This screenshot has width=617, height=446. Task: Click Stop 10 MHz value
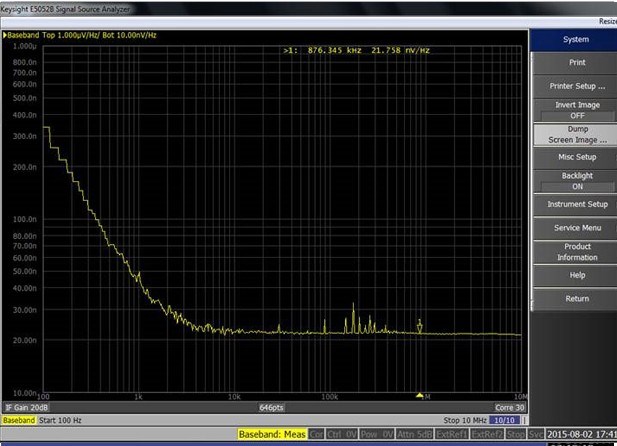465,420
